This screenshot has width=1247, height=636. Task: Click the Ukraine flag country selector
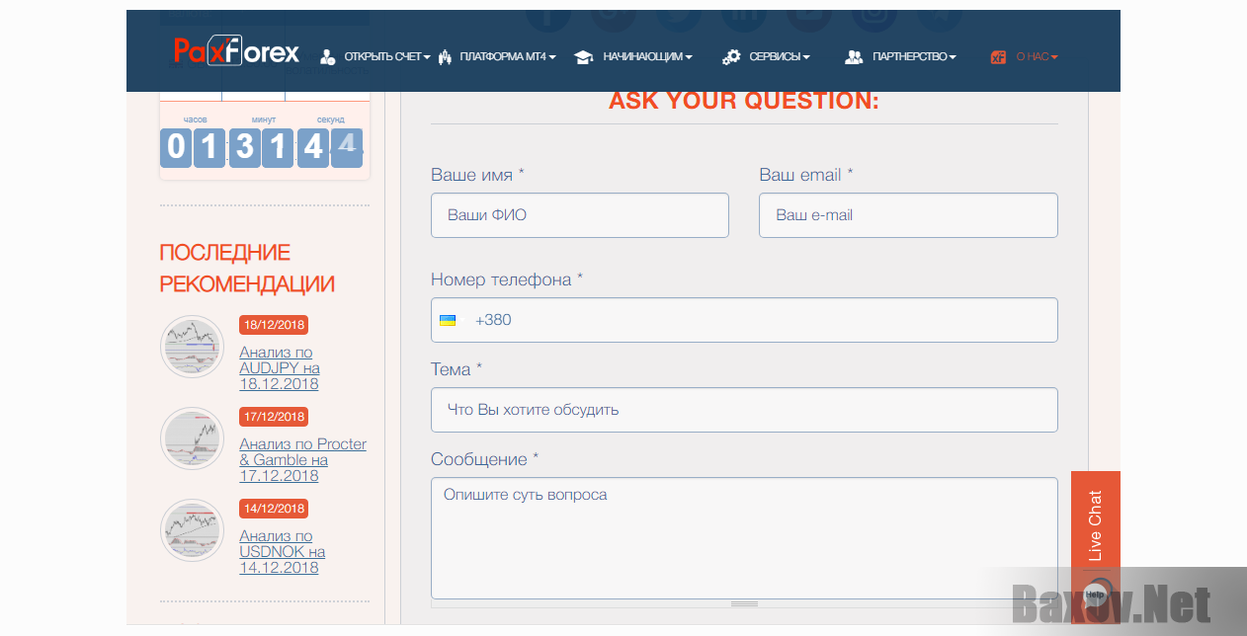[448, 320]
